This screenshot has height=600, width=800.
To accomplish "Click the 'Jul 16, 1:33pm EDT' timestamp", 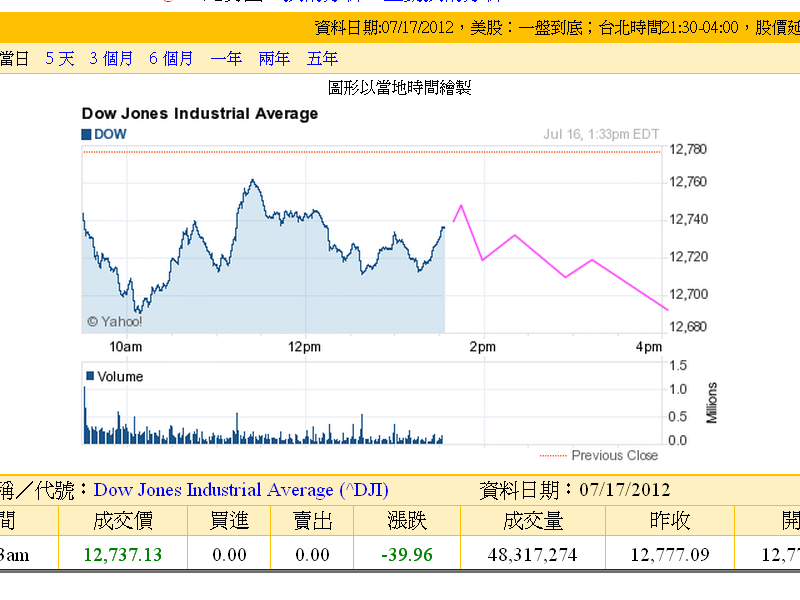I will pos(601,134).
